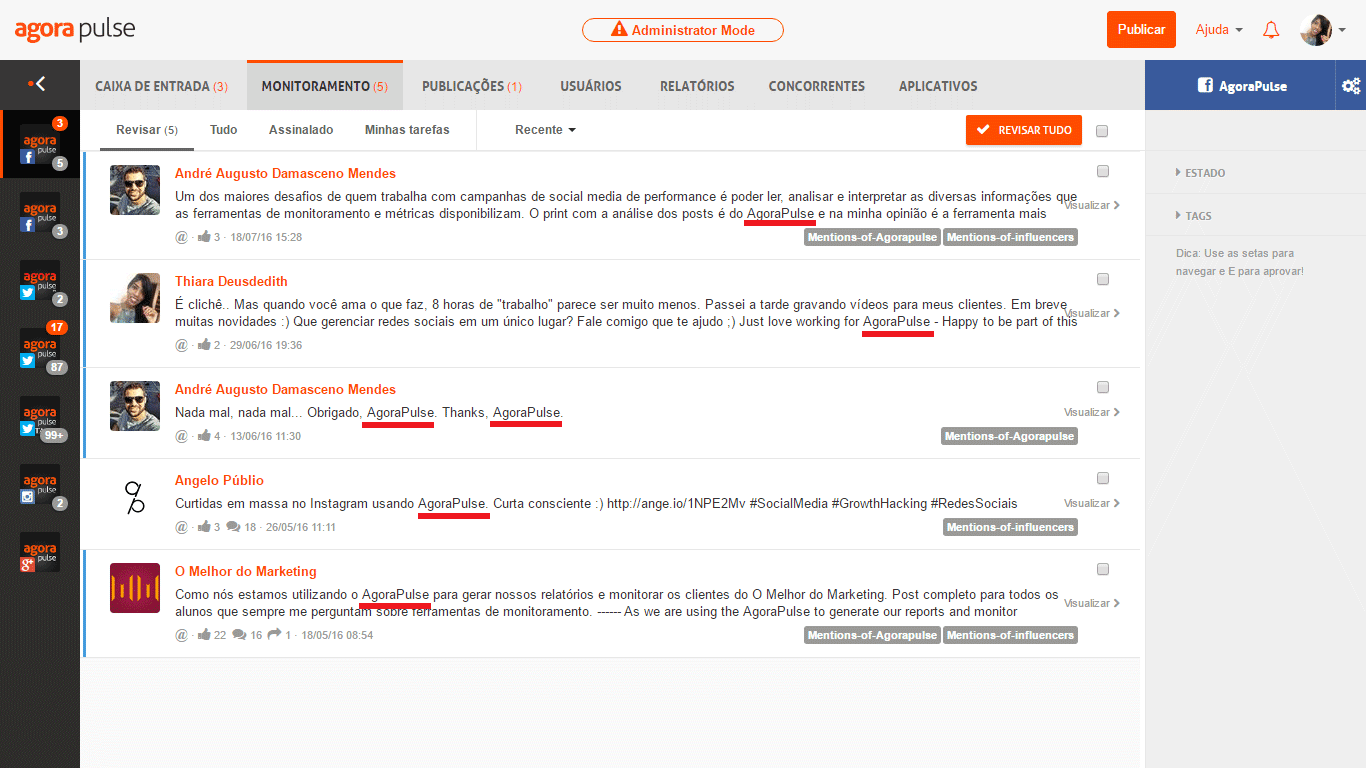Viewport: 1366px width, 768px height.
Task: Tick the select-all checkbox beside Revisar Tudo
Action: [1102, 131]
